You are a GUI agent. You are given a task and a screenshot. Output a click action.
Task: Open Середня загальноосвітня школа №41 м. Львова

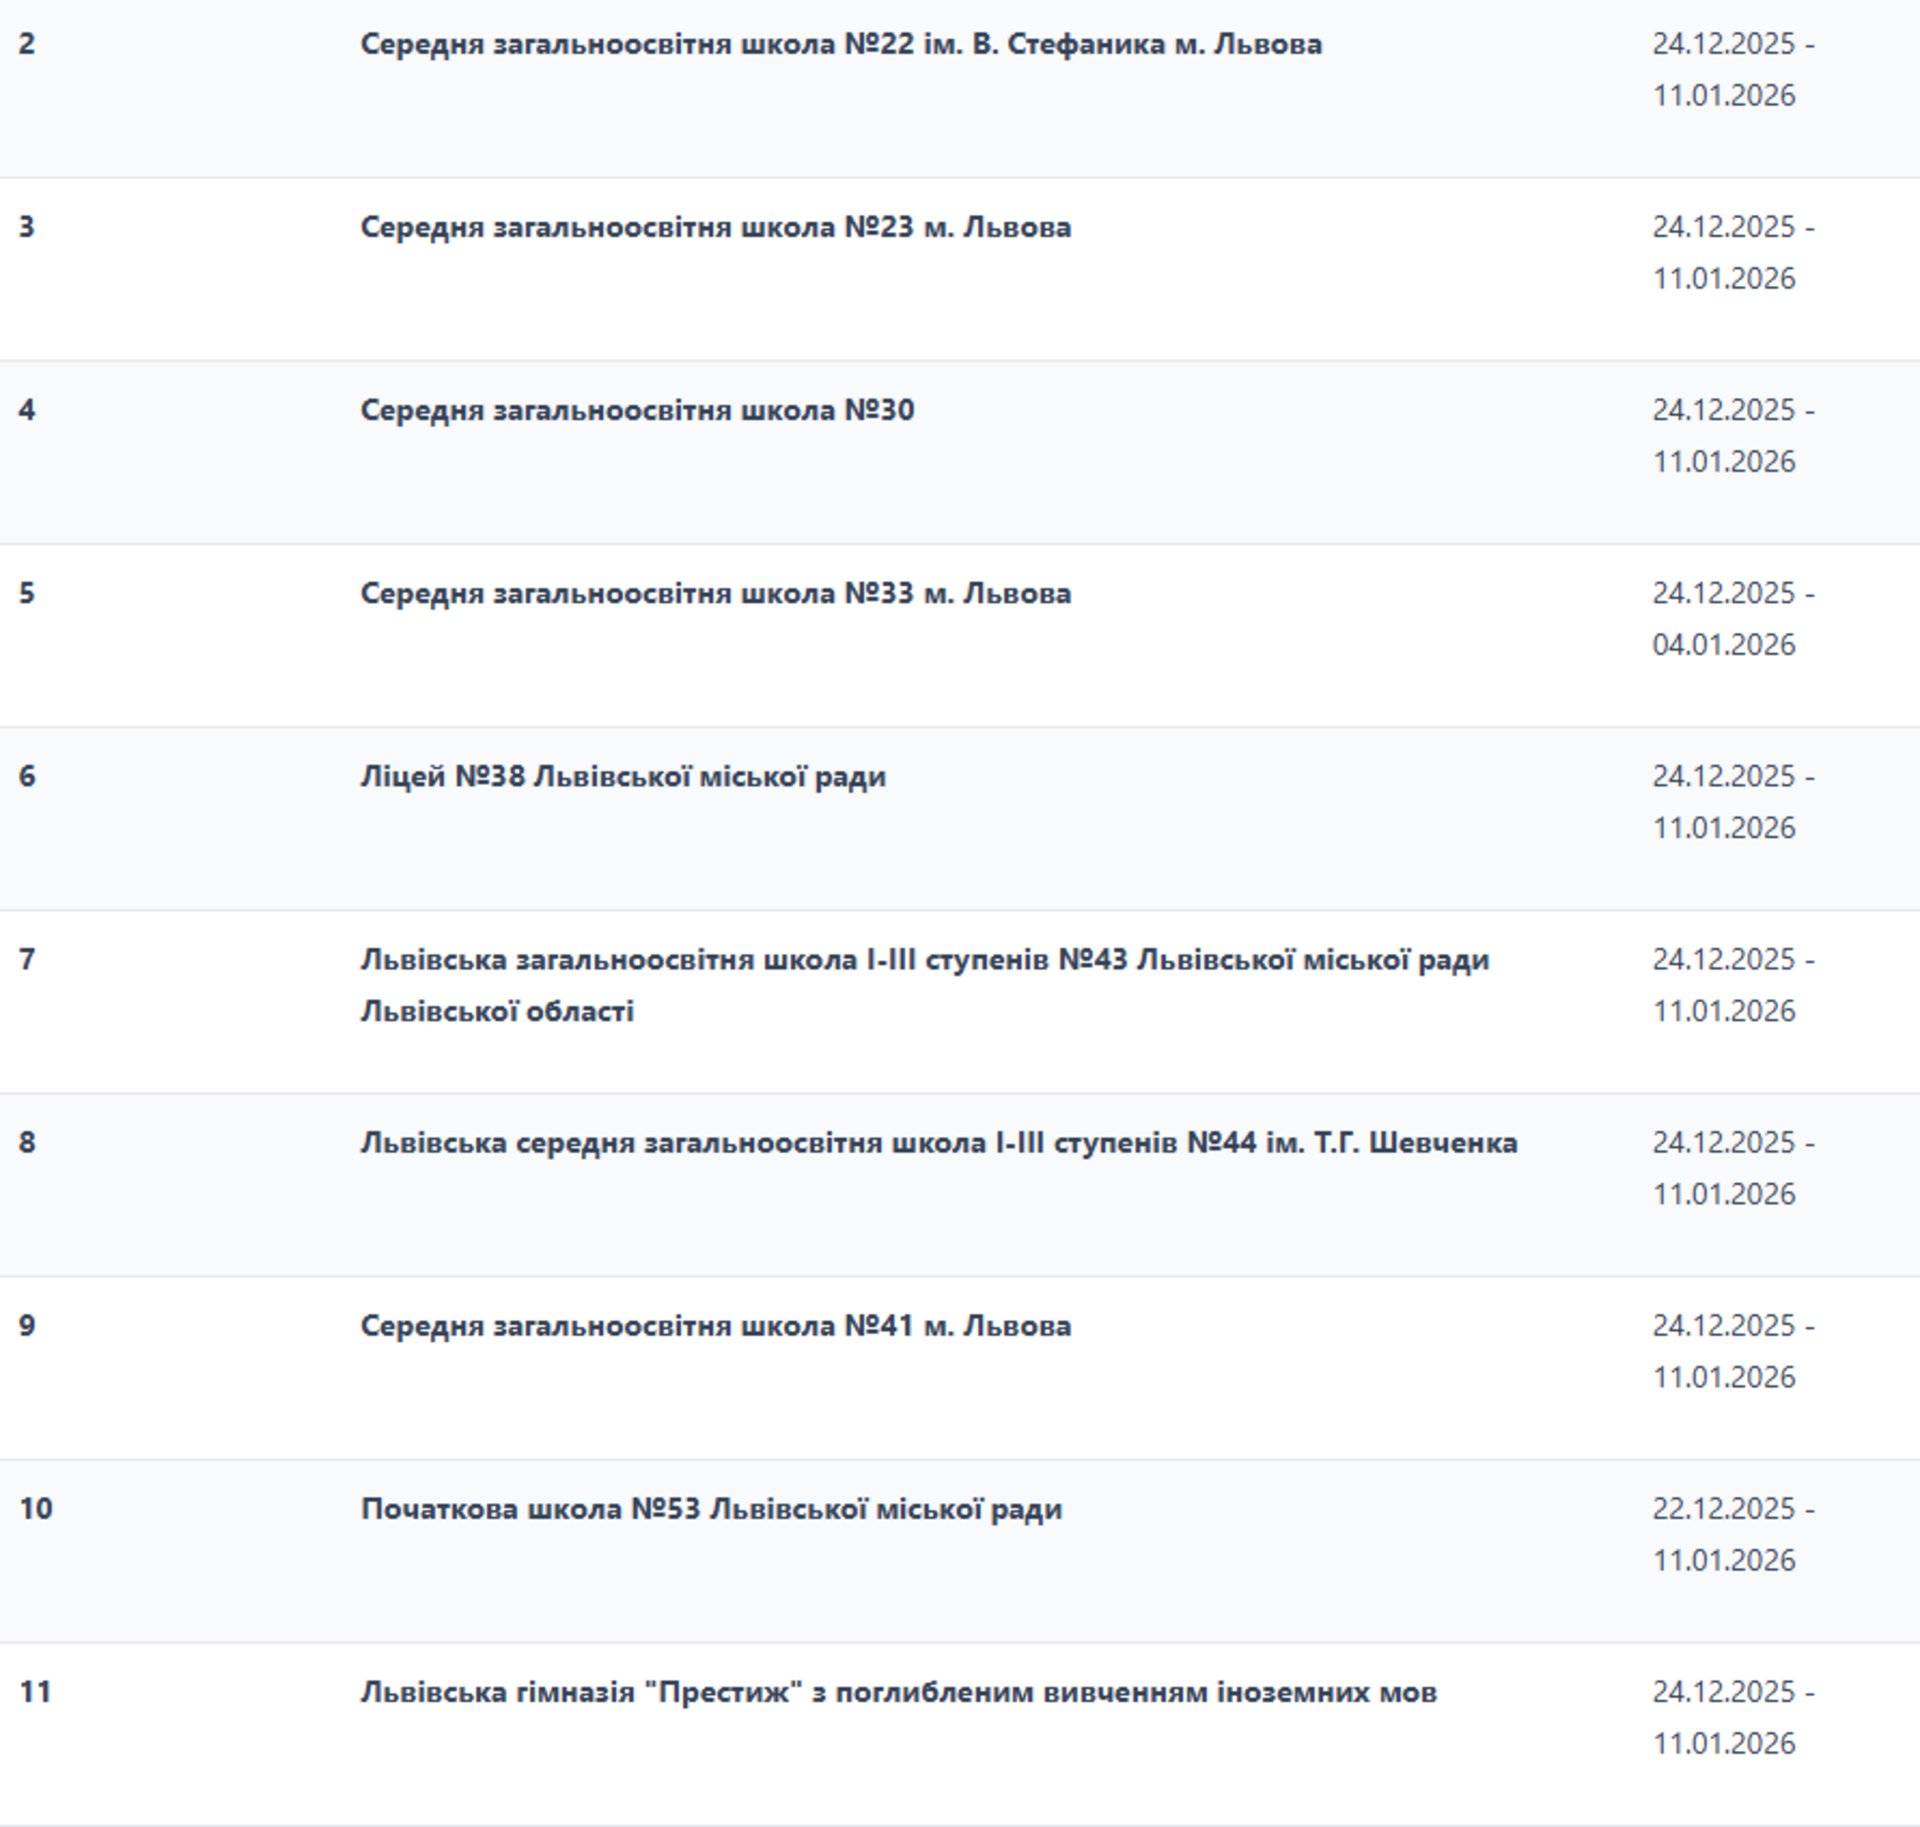tap(715, 1325)
